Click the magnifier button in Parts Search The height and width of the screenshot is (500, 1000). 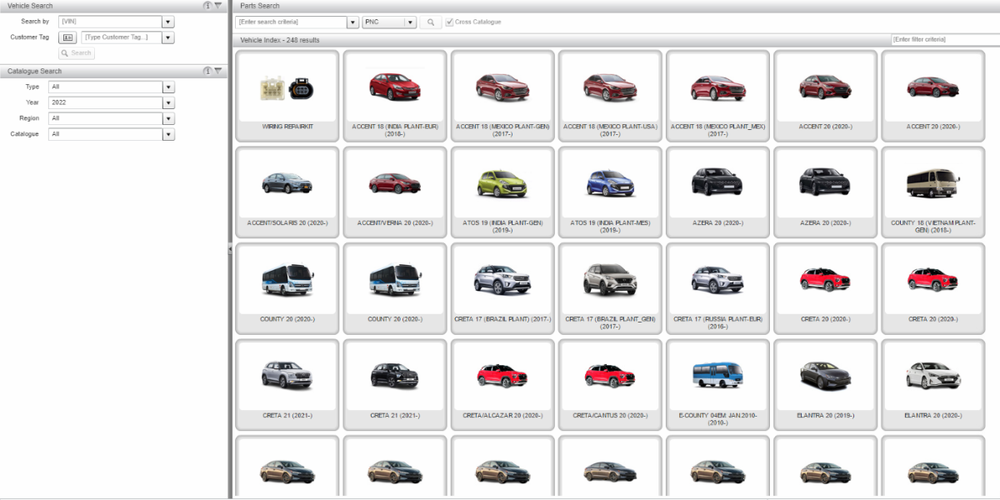click(430, 22)
